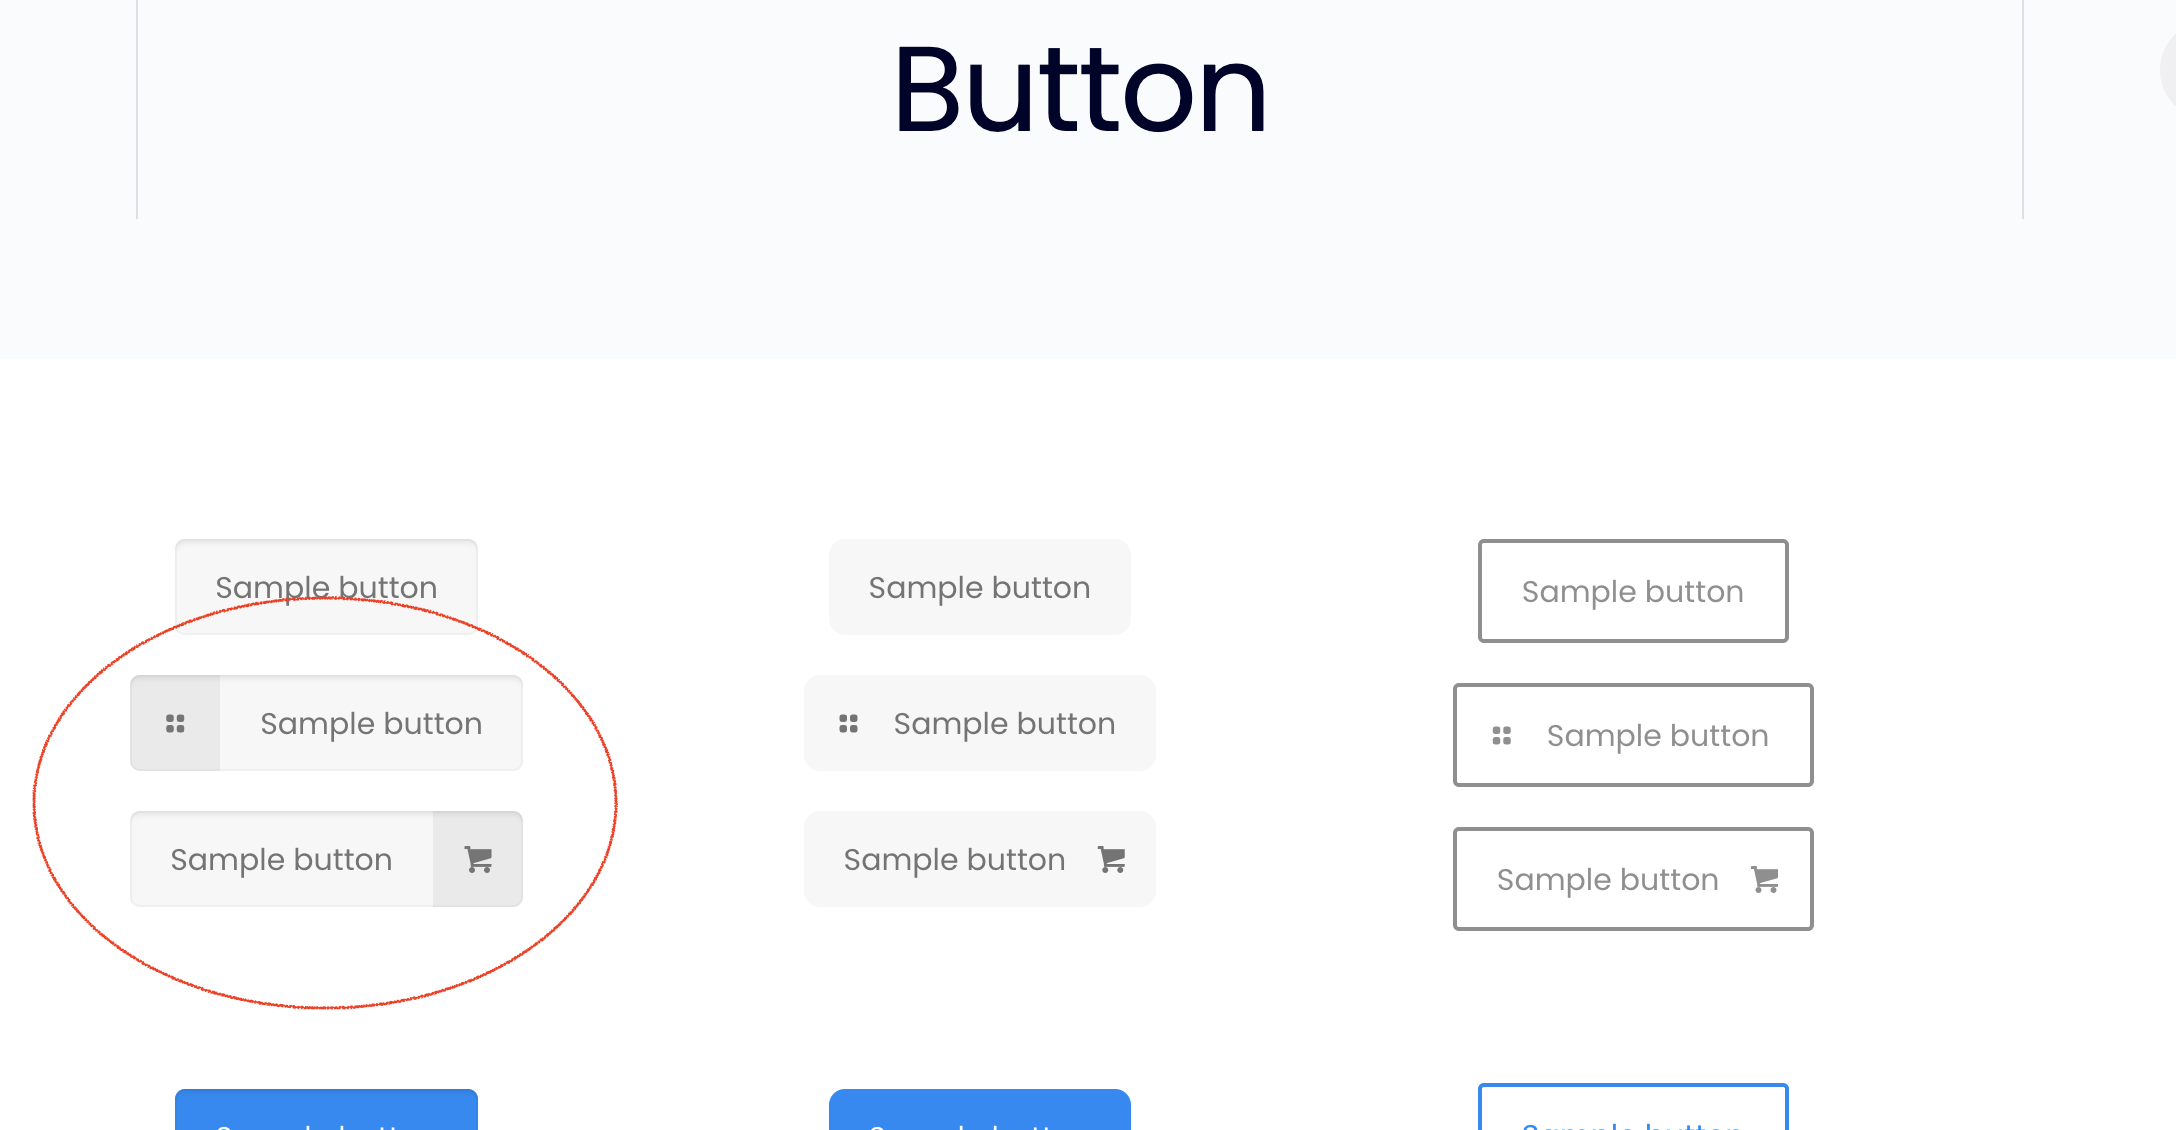Click solid blue button in left column
The height and width of the screenshot is (1130, 2176).
coord(326,1110)
